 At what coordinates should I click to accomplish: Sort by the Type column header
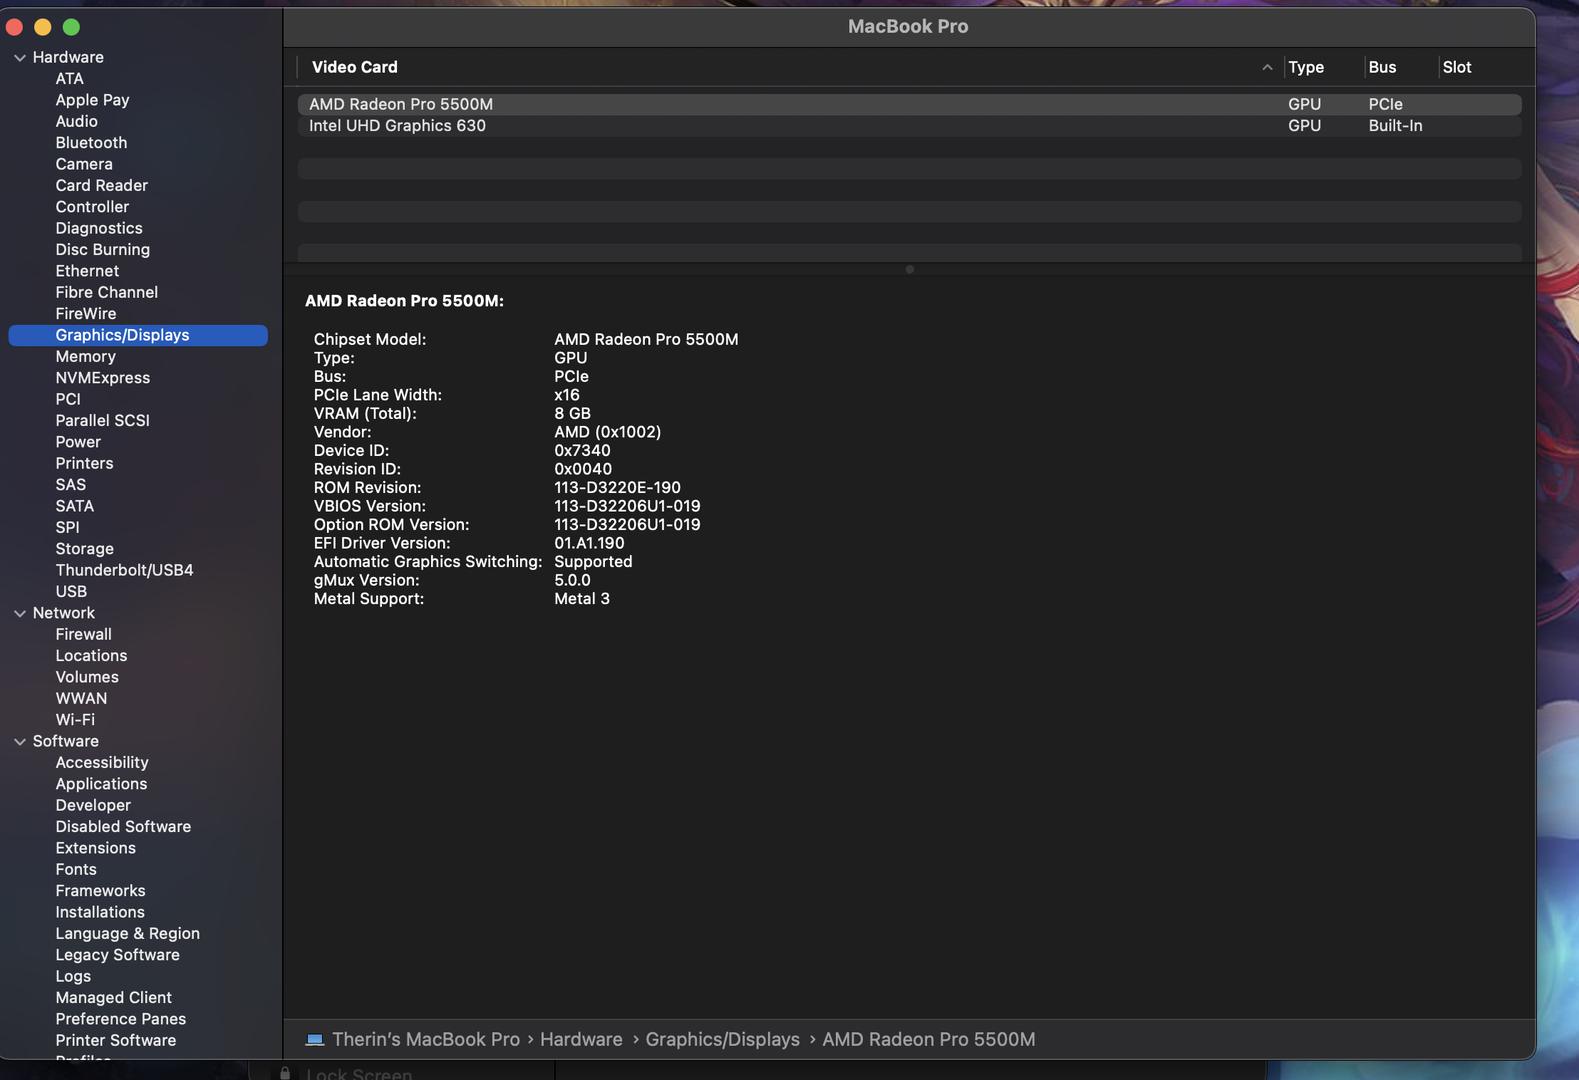1306,67
